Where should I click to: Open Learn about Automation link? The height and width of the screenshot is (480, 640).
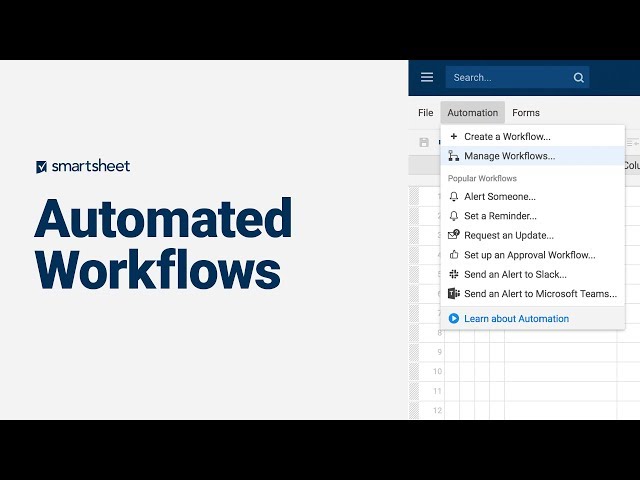pyautogui.click(x=516, y=318)
